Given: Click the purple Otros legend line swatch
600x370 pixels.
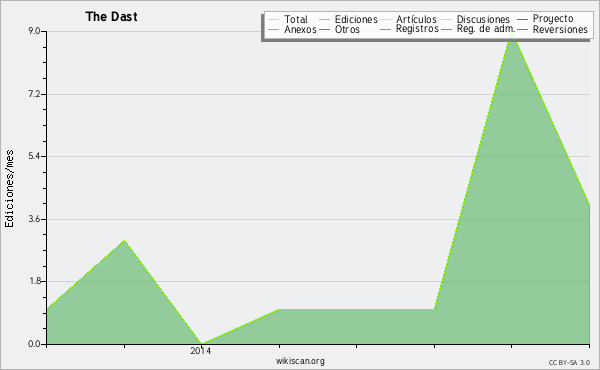Looking at the screenshot, I should (324, 29).
